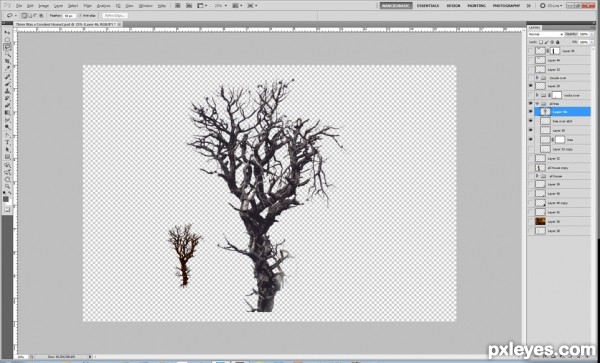Toggle the Anti-alias checkbox
The image size is (600, 363).
click(x=81, y=15)
